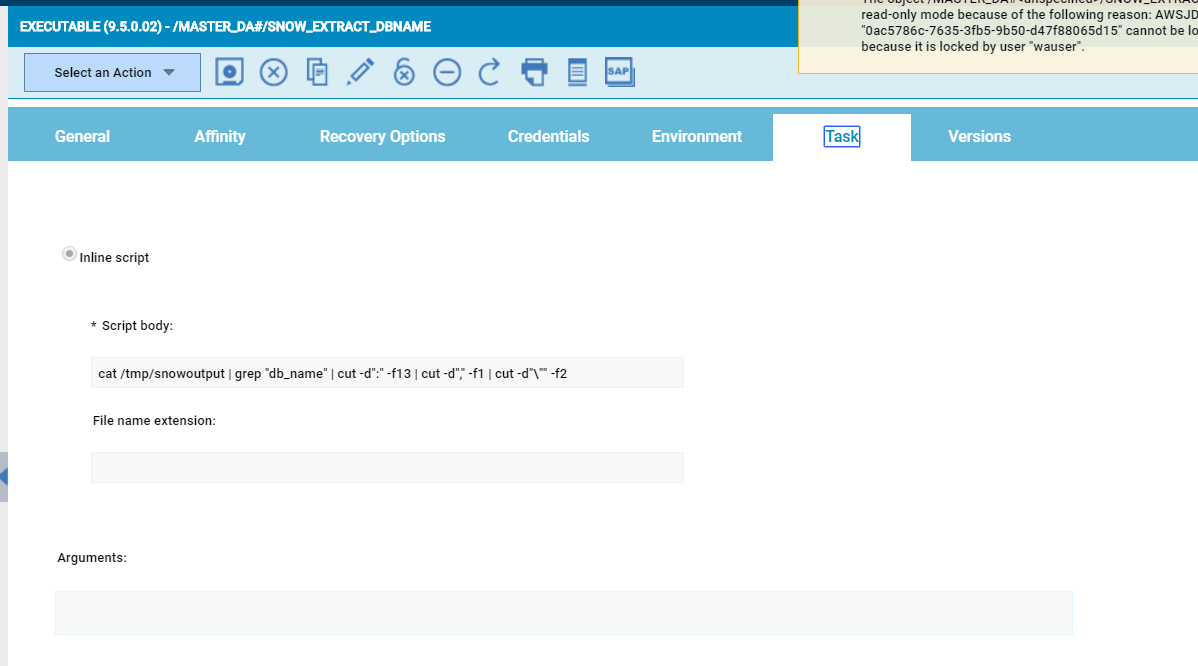The image size is (1198, 666).
Task: Click the File name extension field
Action: (387, 466)
